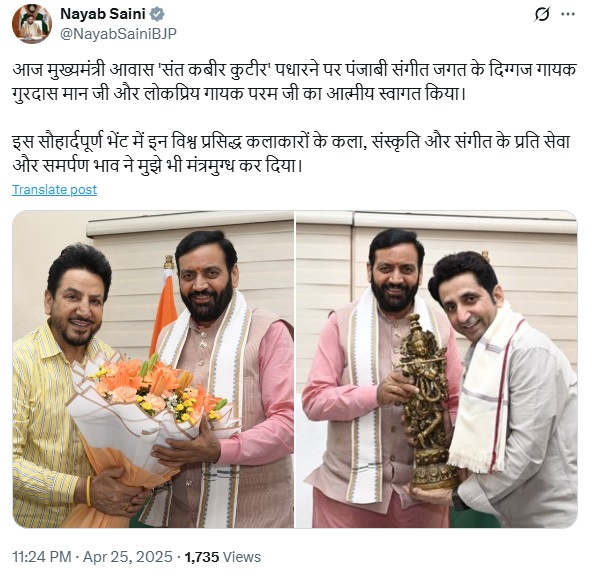Click the 1,735 Views count
Screen dimensions: 593x581
coord(223,557)
